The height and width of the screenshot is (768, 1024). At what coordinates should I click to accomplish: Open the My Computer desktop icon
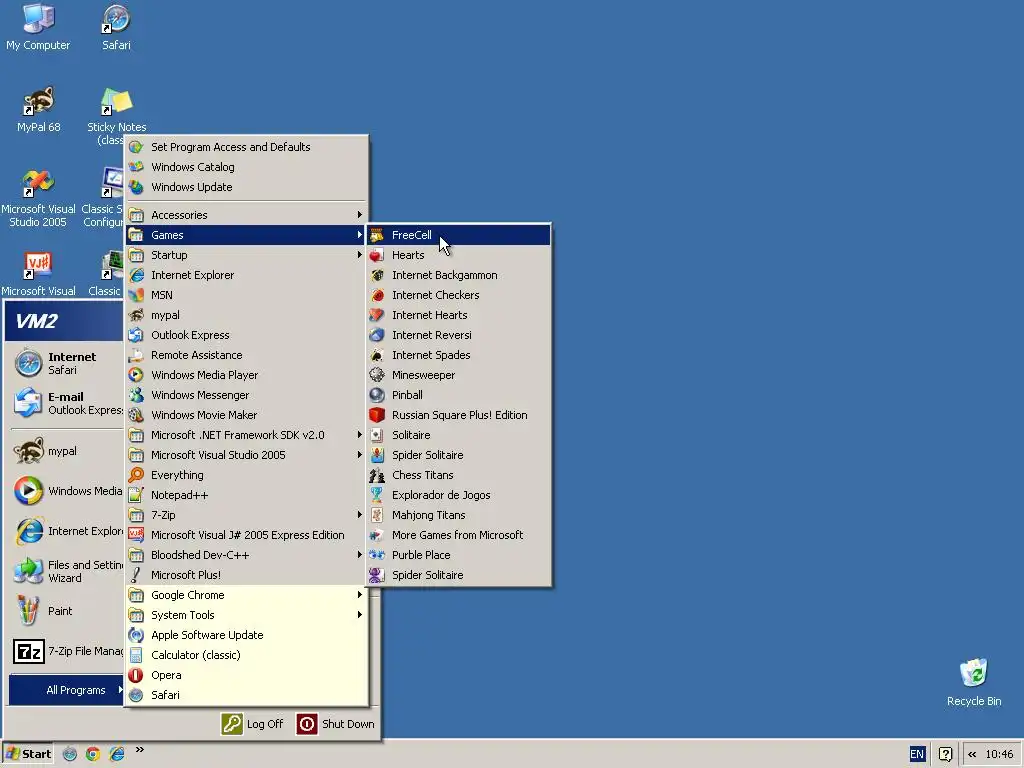point(38,27)
